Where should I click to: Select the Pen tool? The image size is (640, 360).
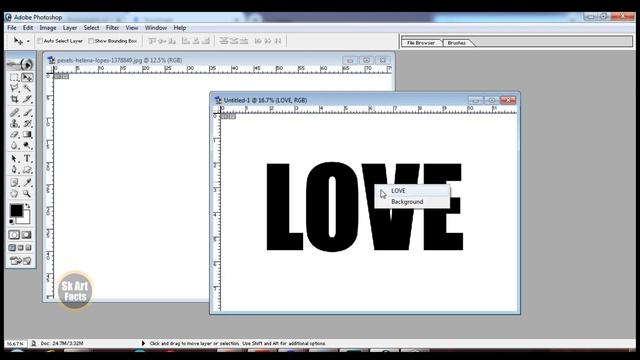tap(14, 169)
